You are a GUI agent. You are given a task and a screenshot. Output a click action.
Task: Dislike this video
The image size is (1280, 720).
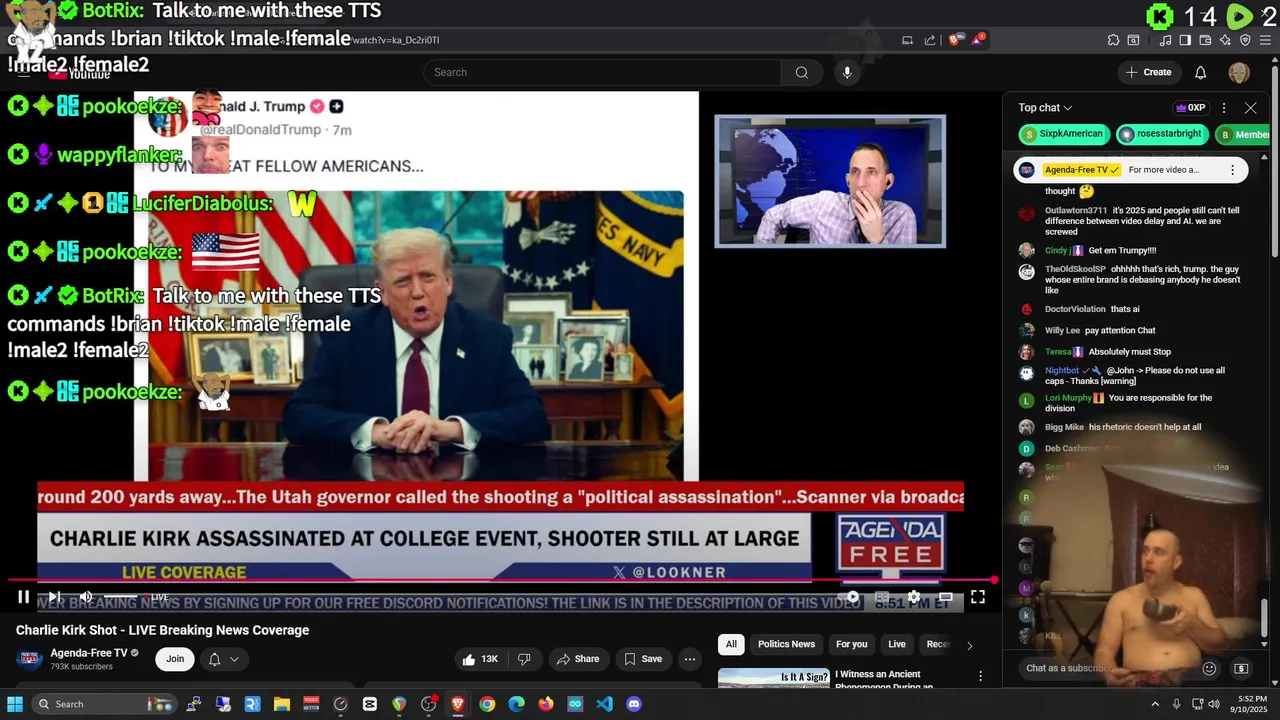click(x=524, y=659)
